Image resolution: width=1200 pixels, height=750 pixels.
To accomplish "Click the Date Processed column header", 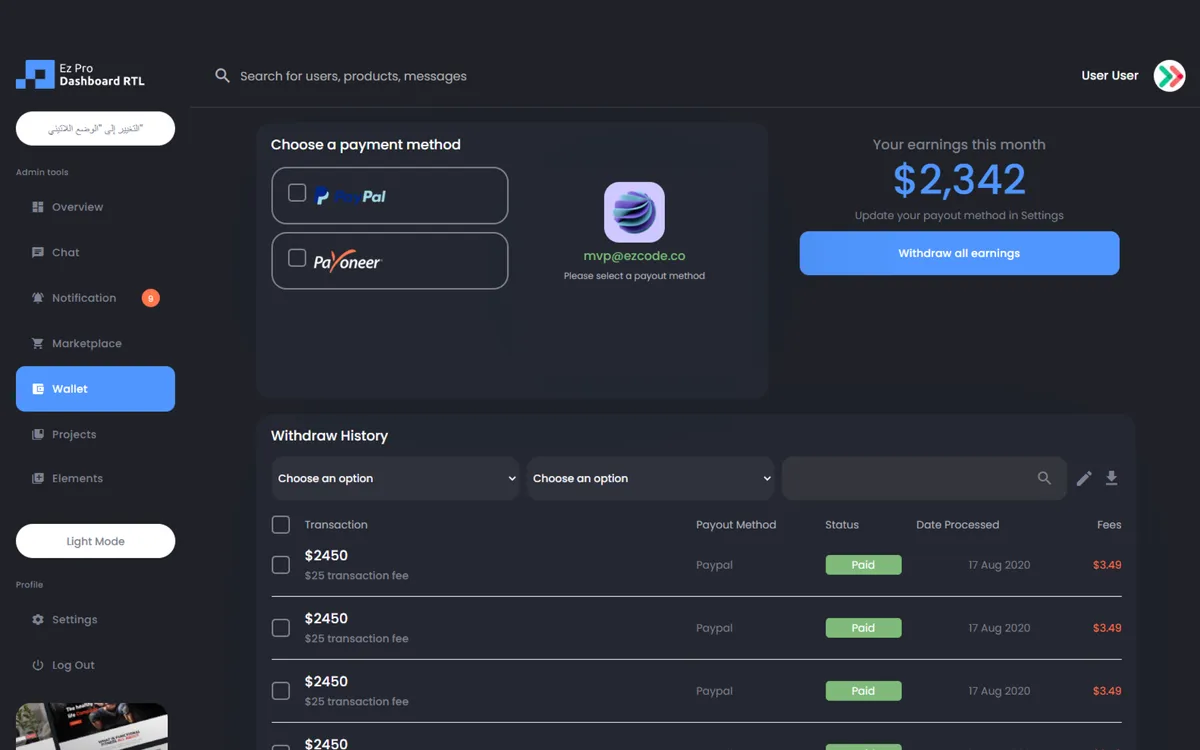I will (x=957, y=525).
